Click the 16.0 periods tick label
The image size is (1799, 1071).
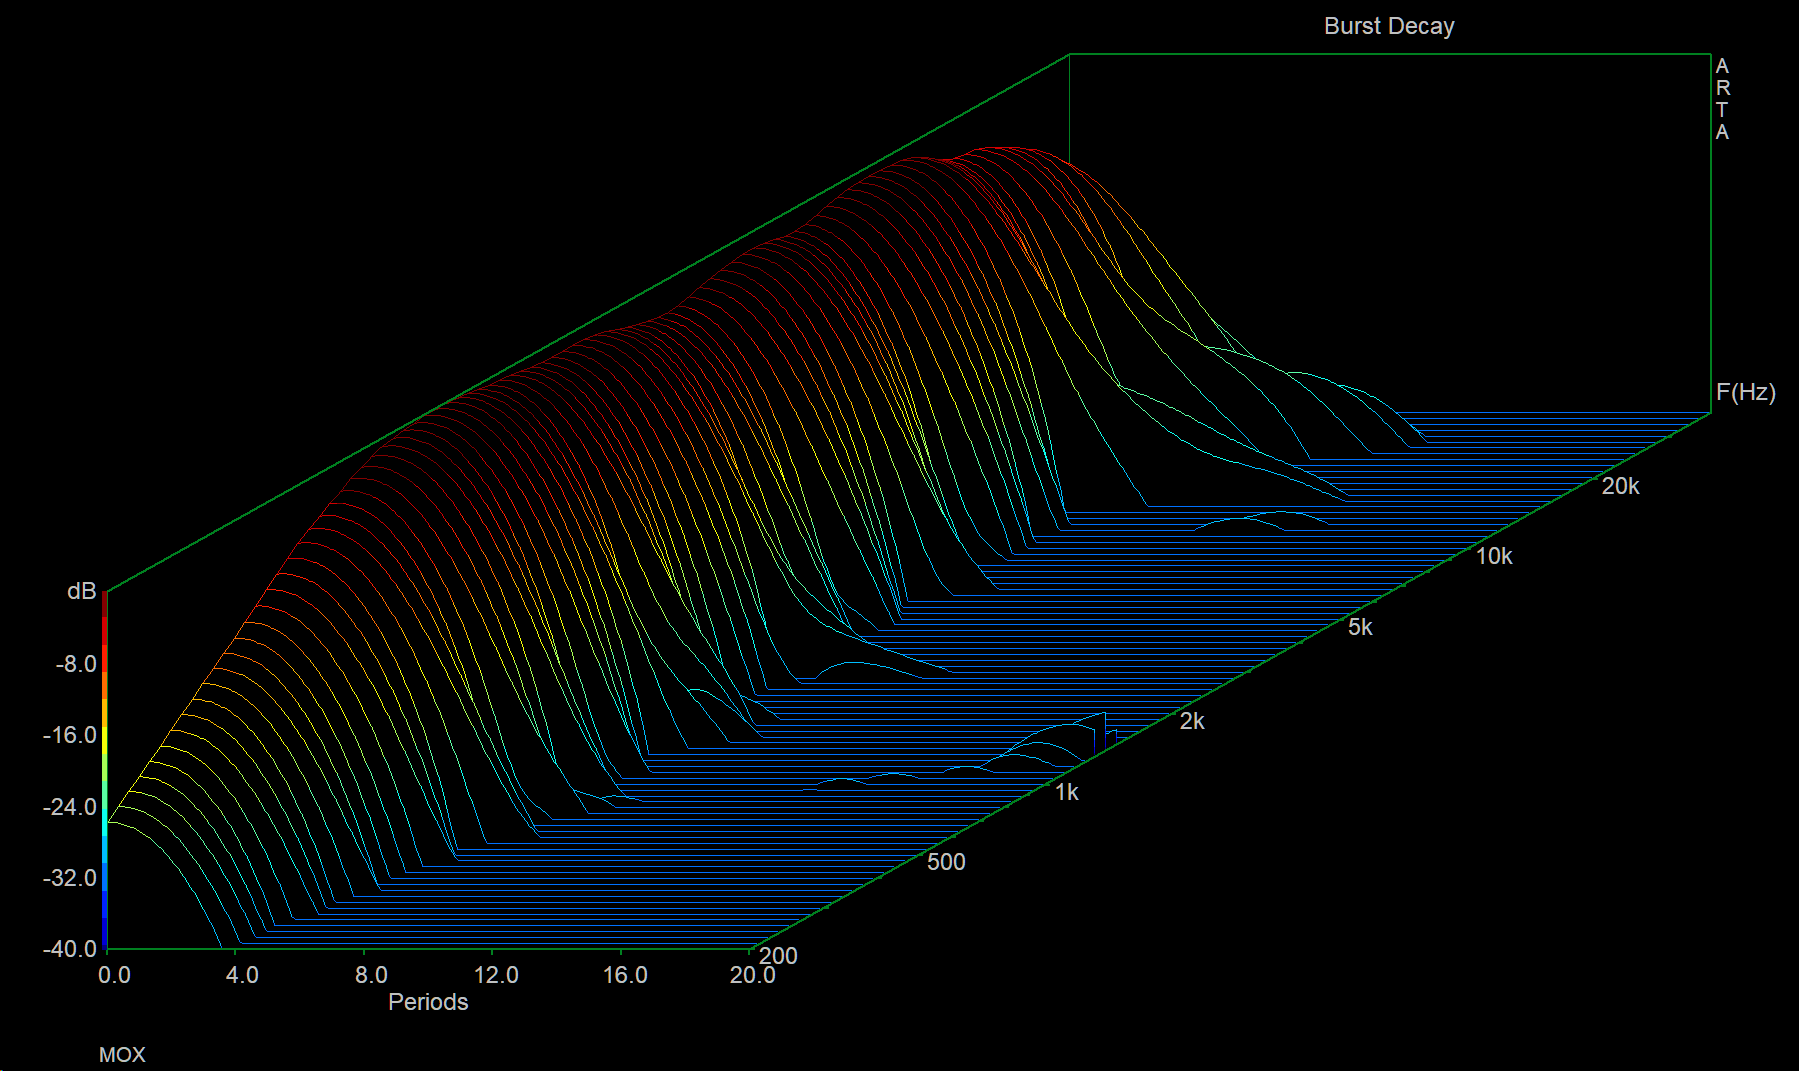(x=625, y=975)
